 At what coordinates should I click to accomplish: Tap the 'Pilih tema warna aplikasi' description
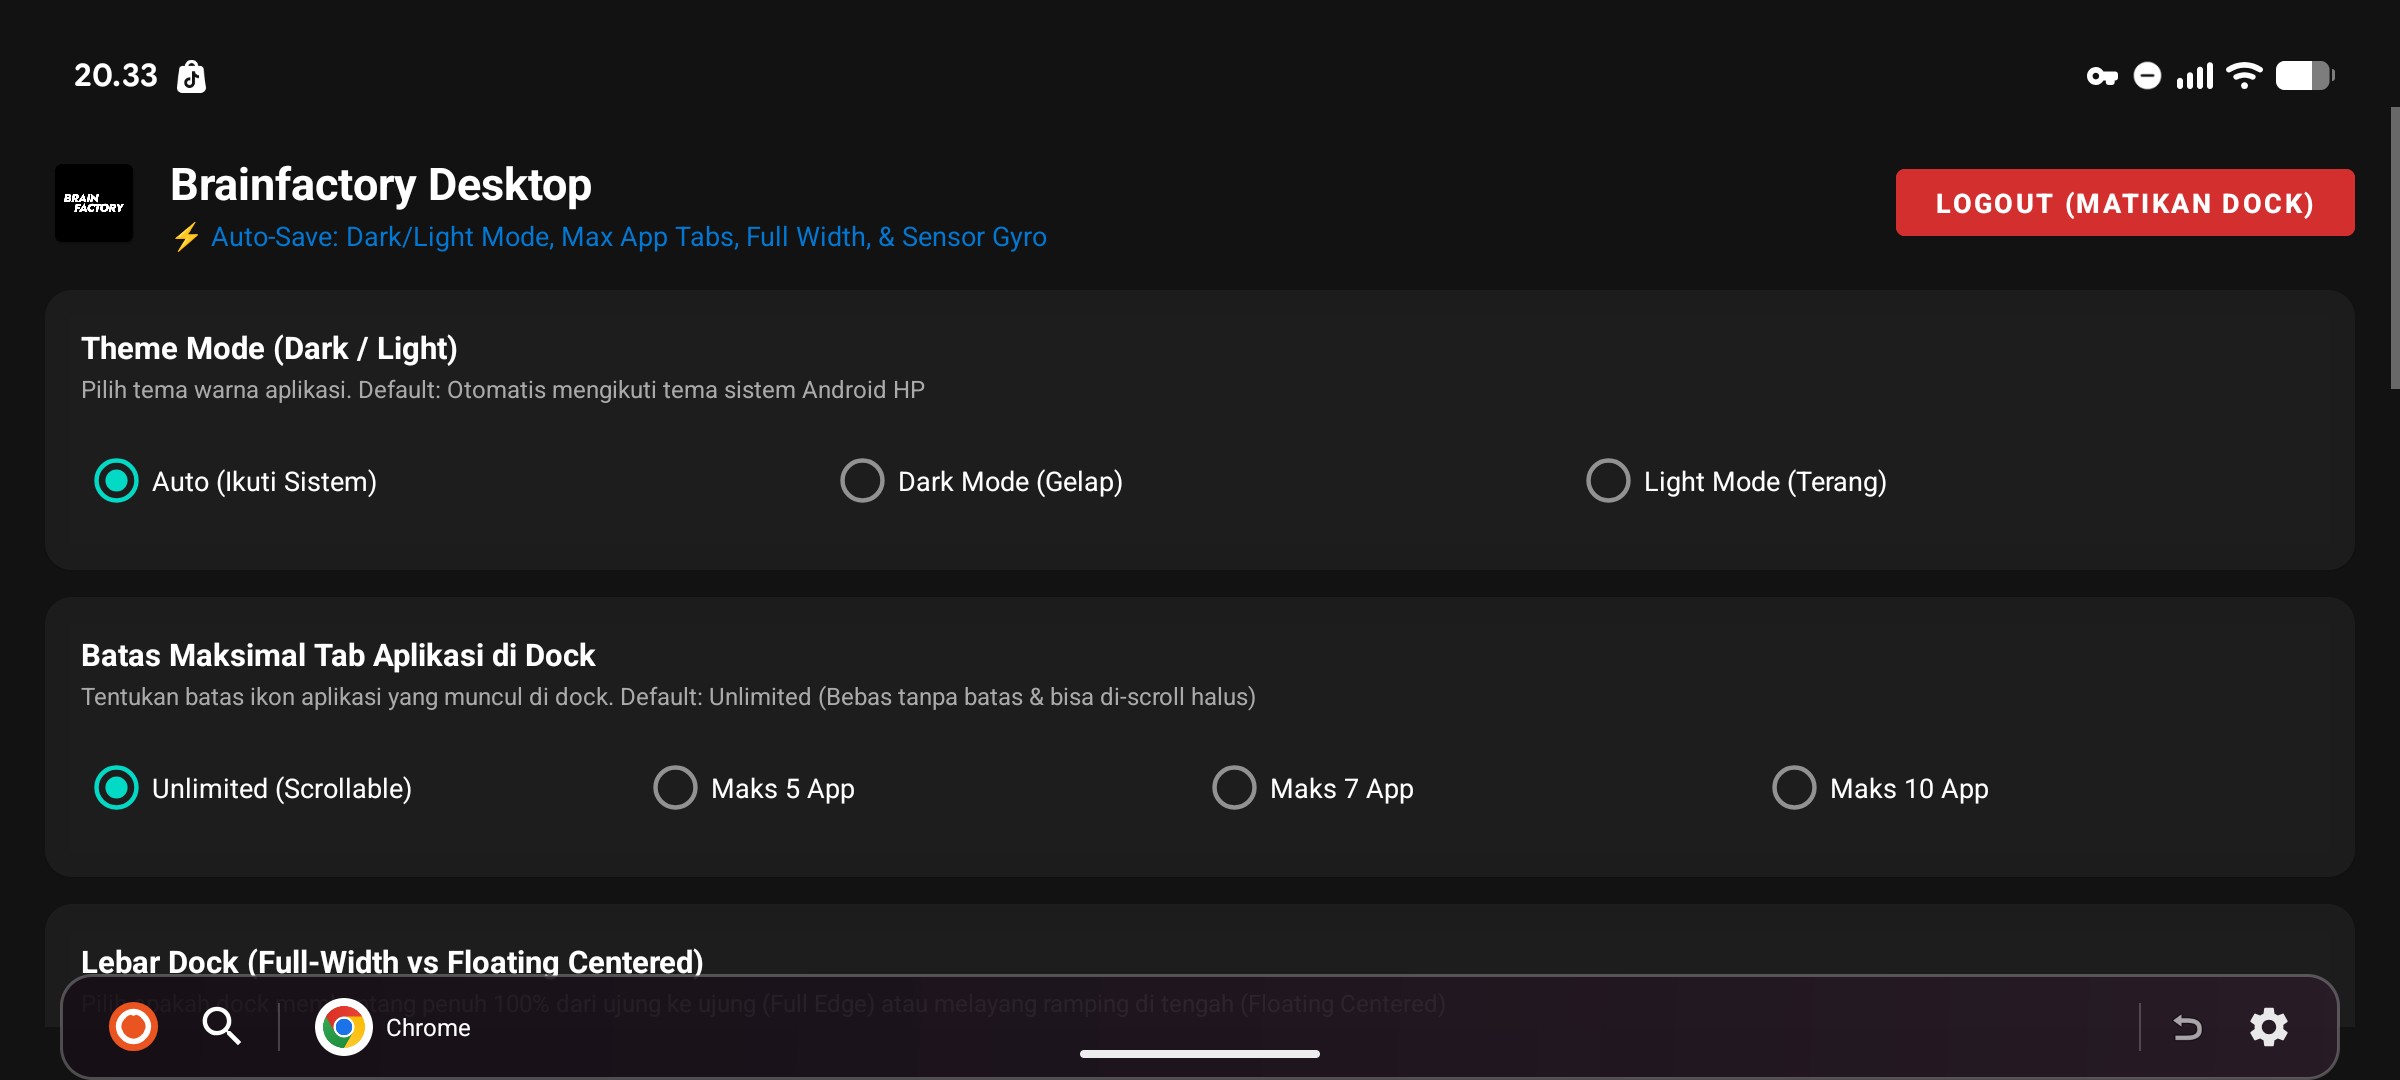point(503,390)
